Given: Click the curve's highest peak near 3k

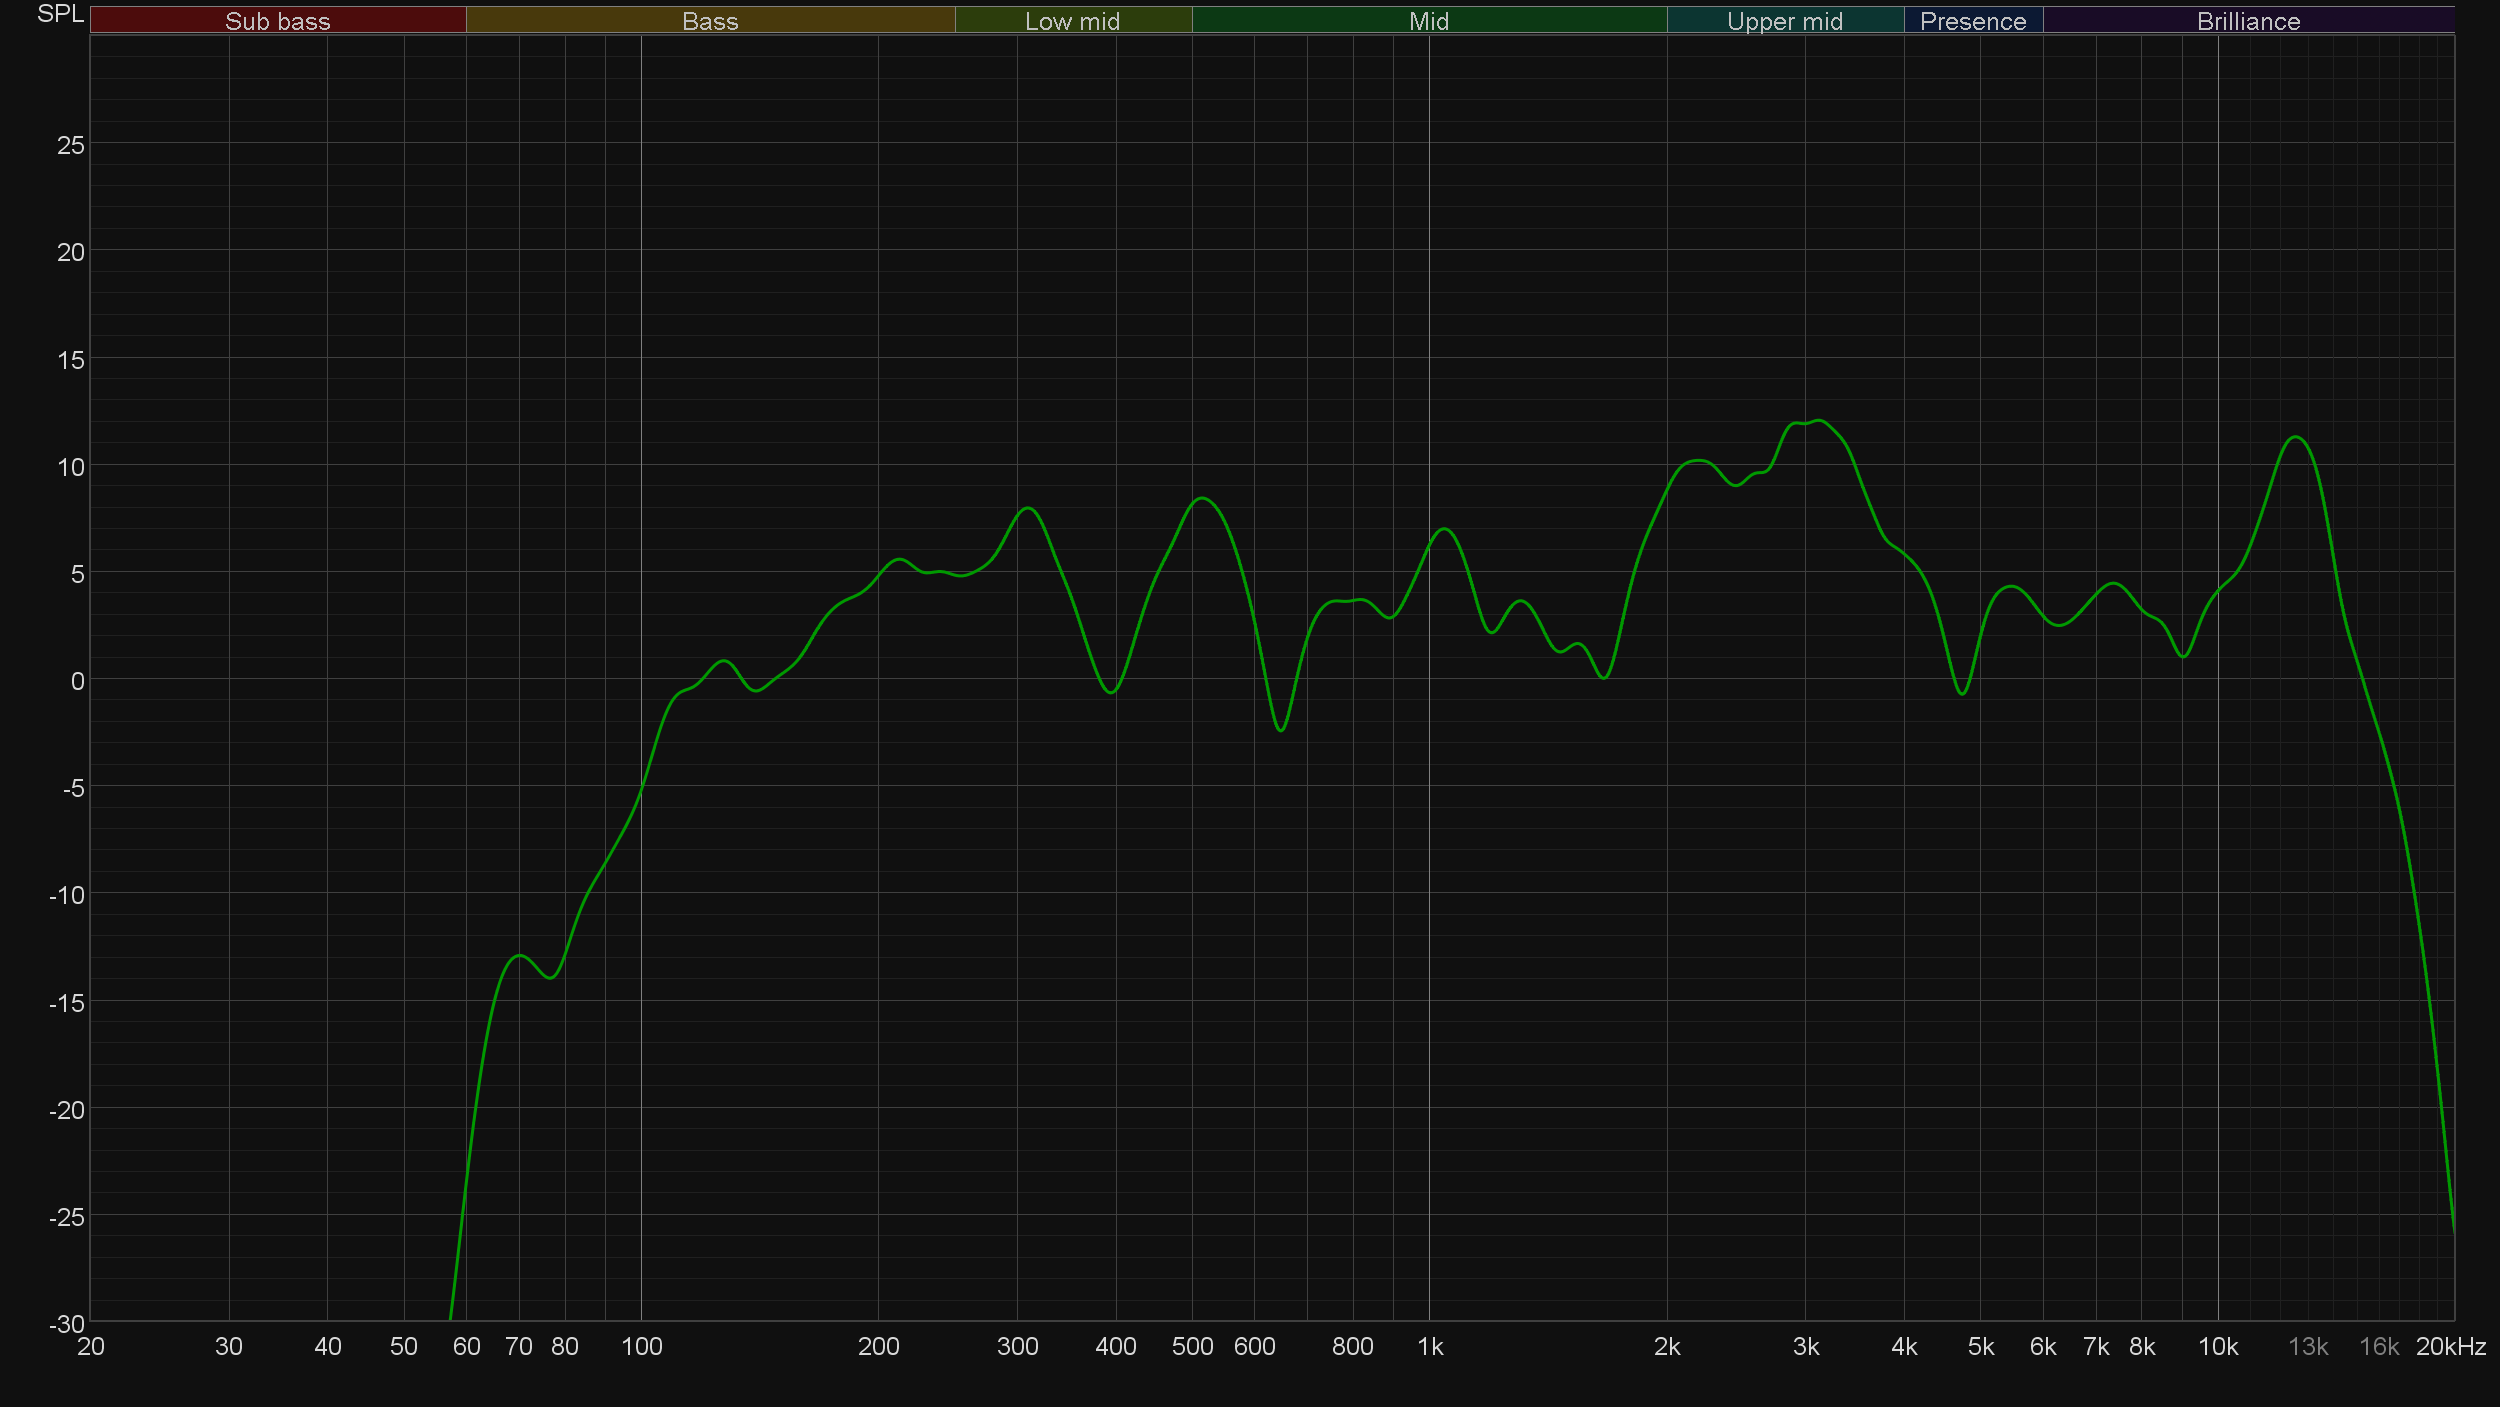Looking at the screenshot, I should pyautogui.click(x=1818, y=421).
